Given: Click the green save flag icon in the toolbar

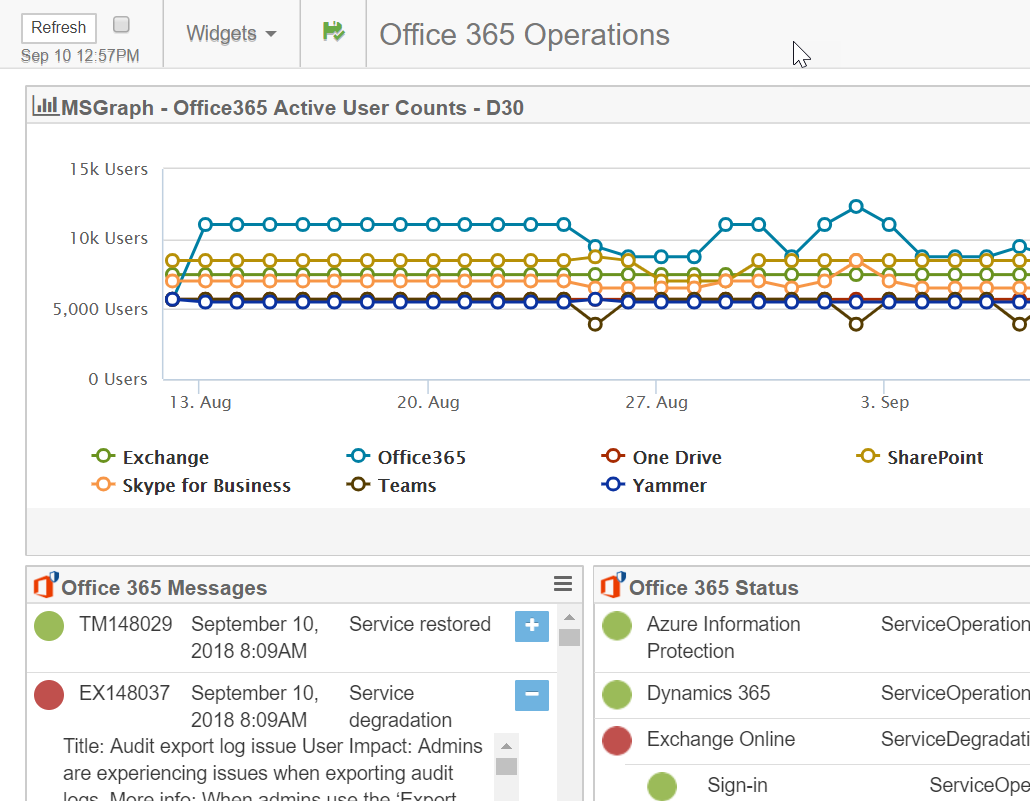Looking at the screenshot, I should tap(333, 31).
